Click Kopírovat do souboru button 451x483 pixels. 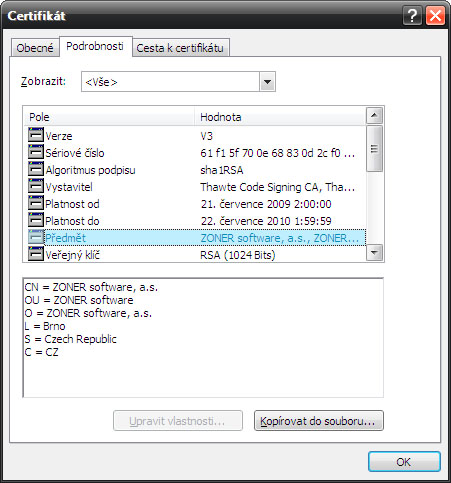pos(319,421)
